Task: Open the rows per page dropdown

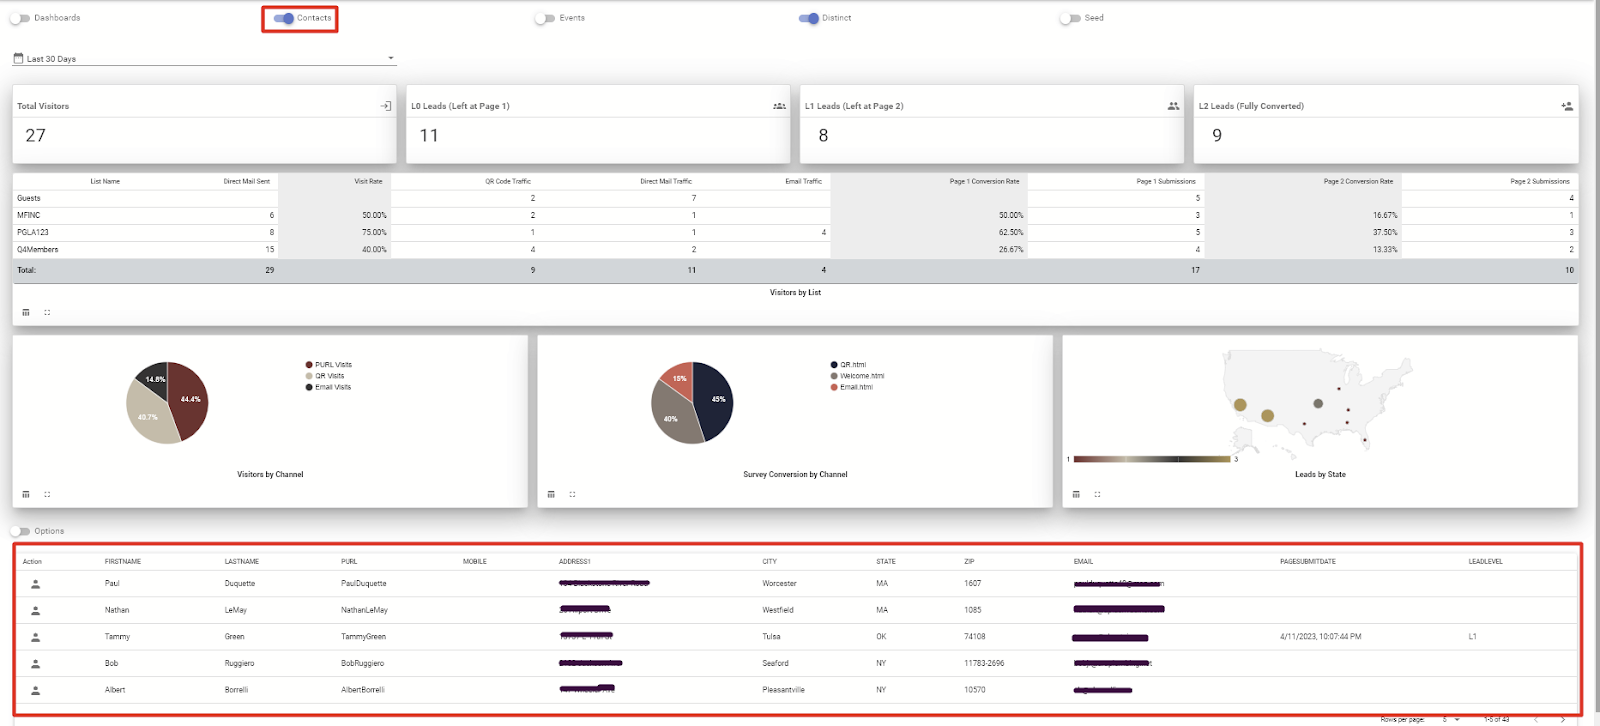Action: click(1451, 719)
